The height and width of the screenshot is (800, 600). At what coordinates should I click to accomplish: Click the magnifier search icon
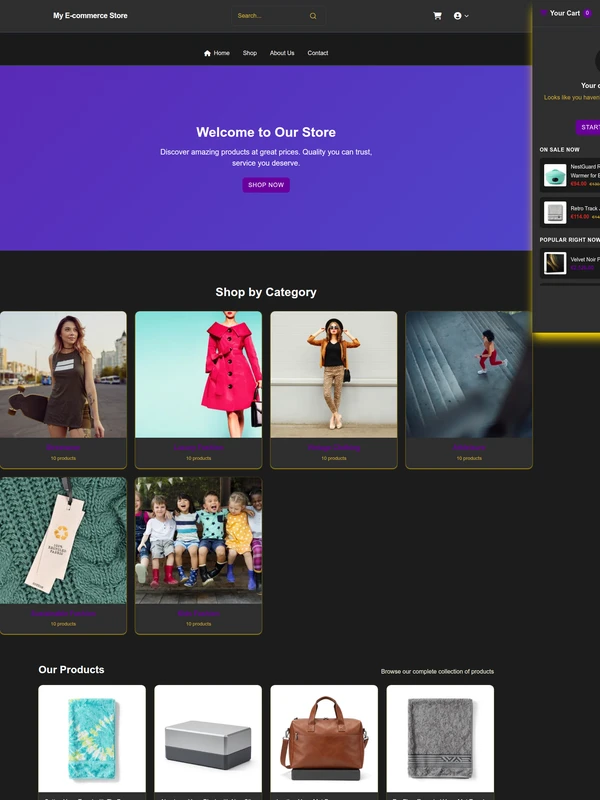tap(313, 16)
